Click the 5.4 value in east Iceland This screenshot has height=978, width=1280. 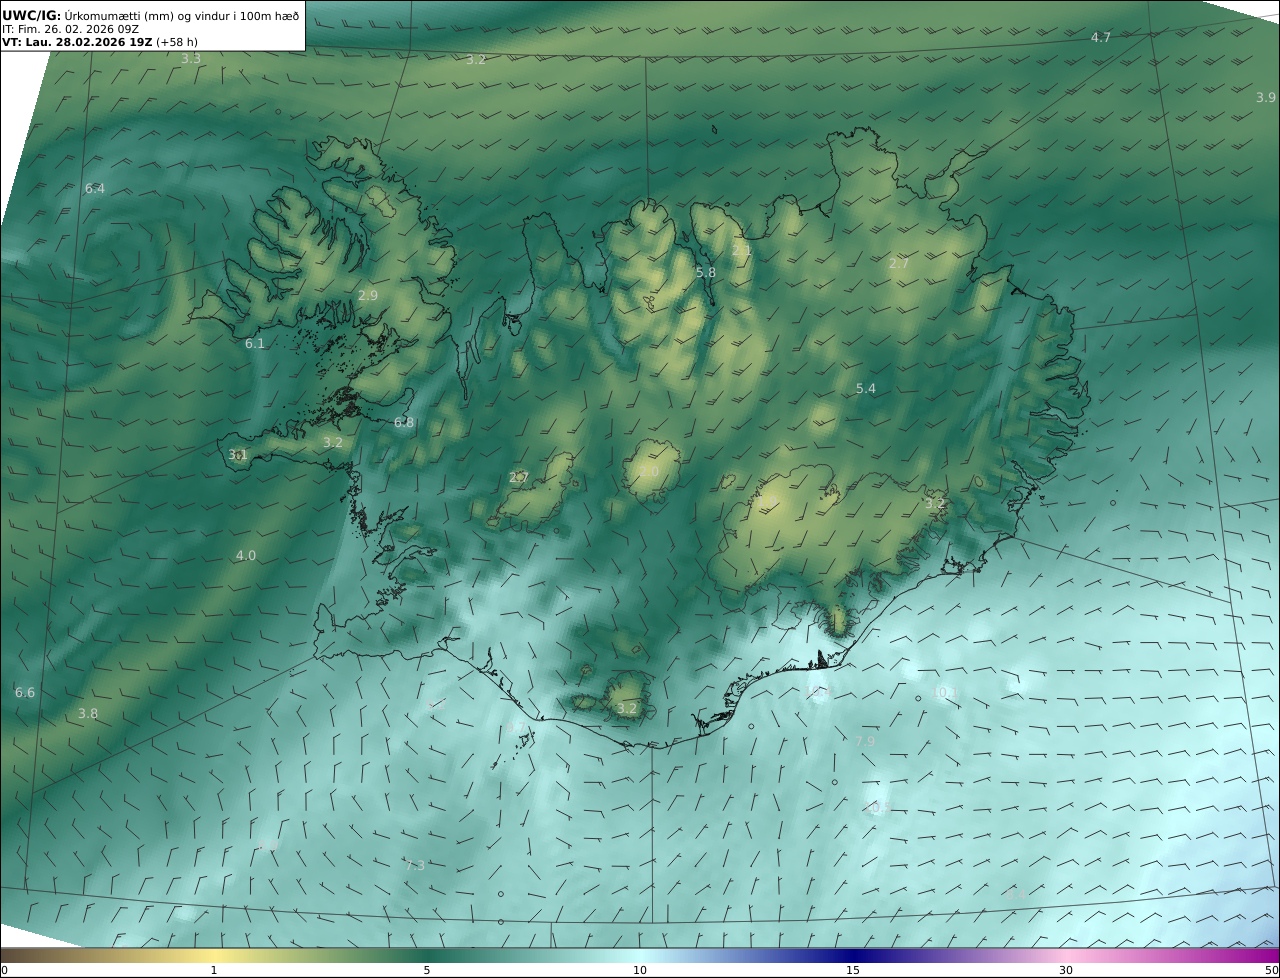pyautogui.click(x=866, y=388)
